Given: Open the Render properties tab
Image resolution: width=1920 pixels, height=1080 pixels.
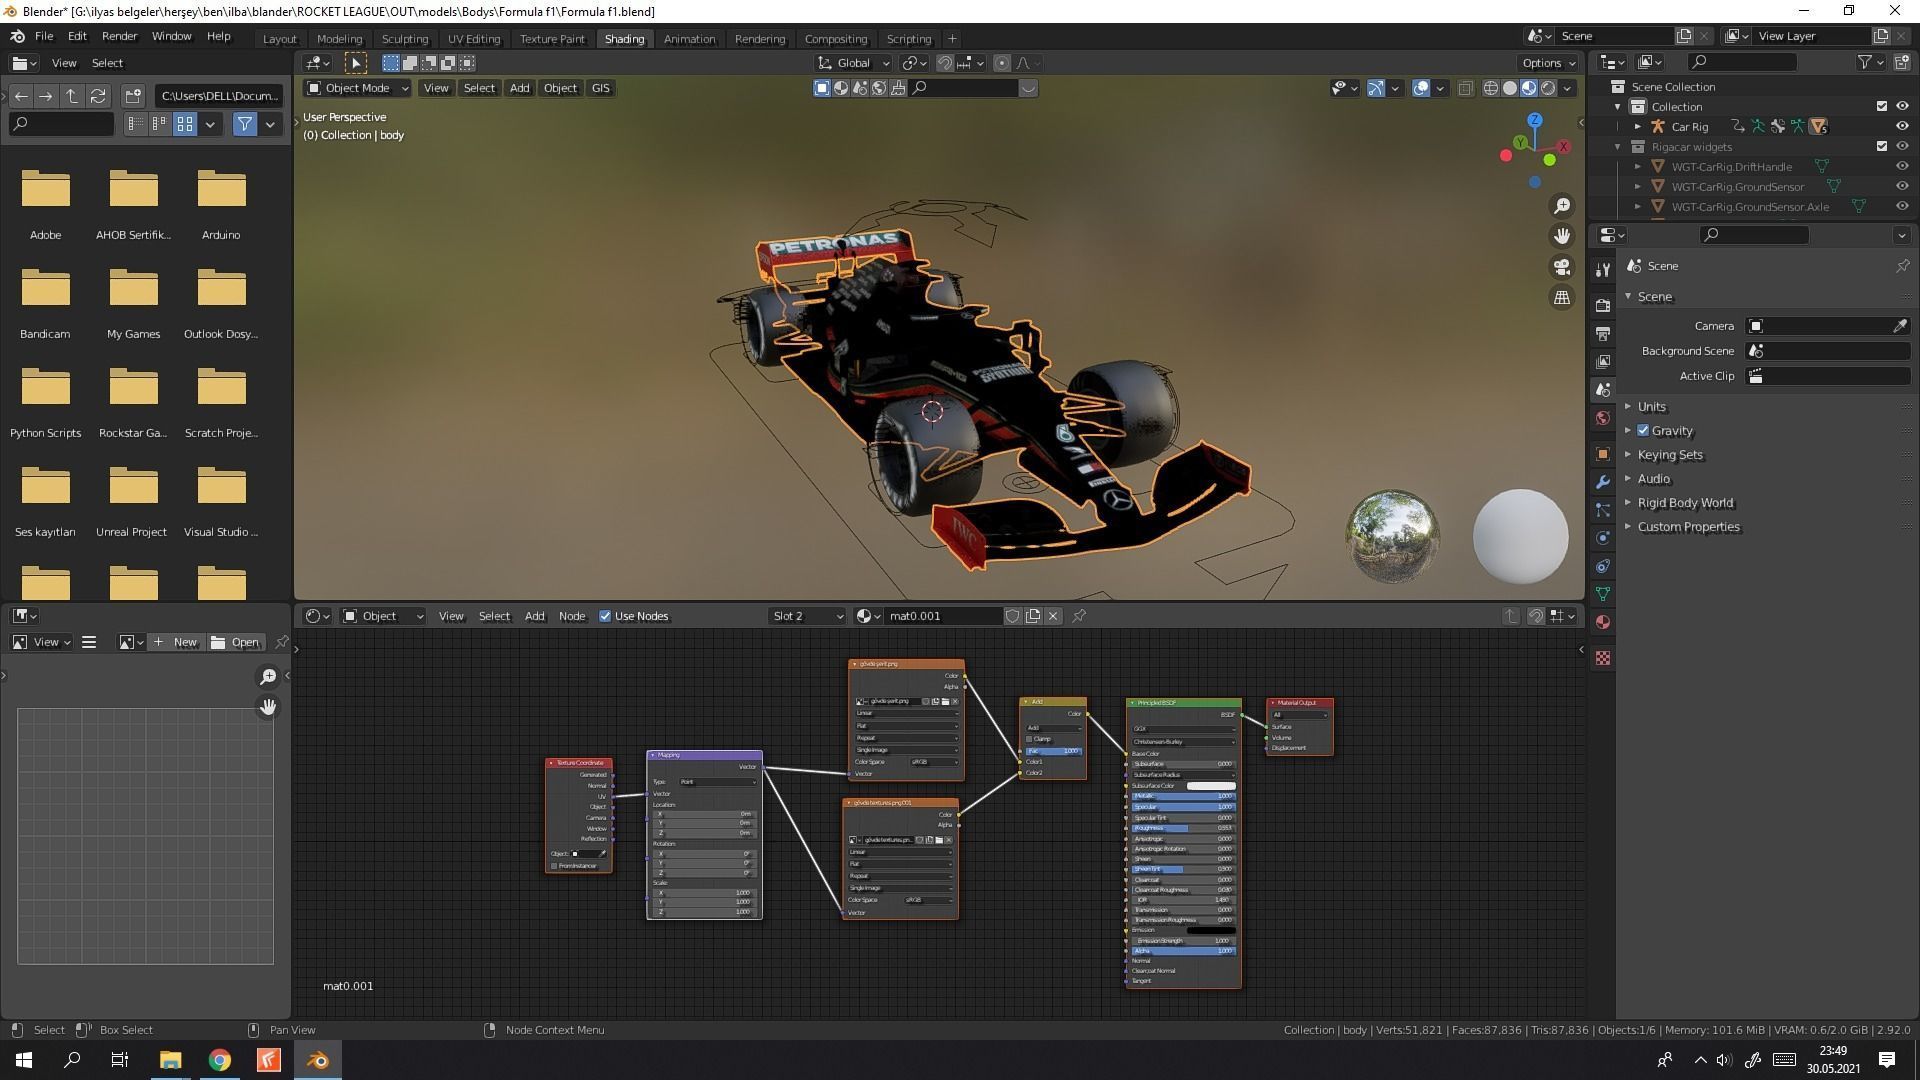Looking at the screenshot, I should (x=1603, y=305).
